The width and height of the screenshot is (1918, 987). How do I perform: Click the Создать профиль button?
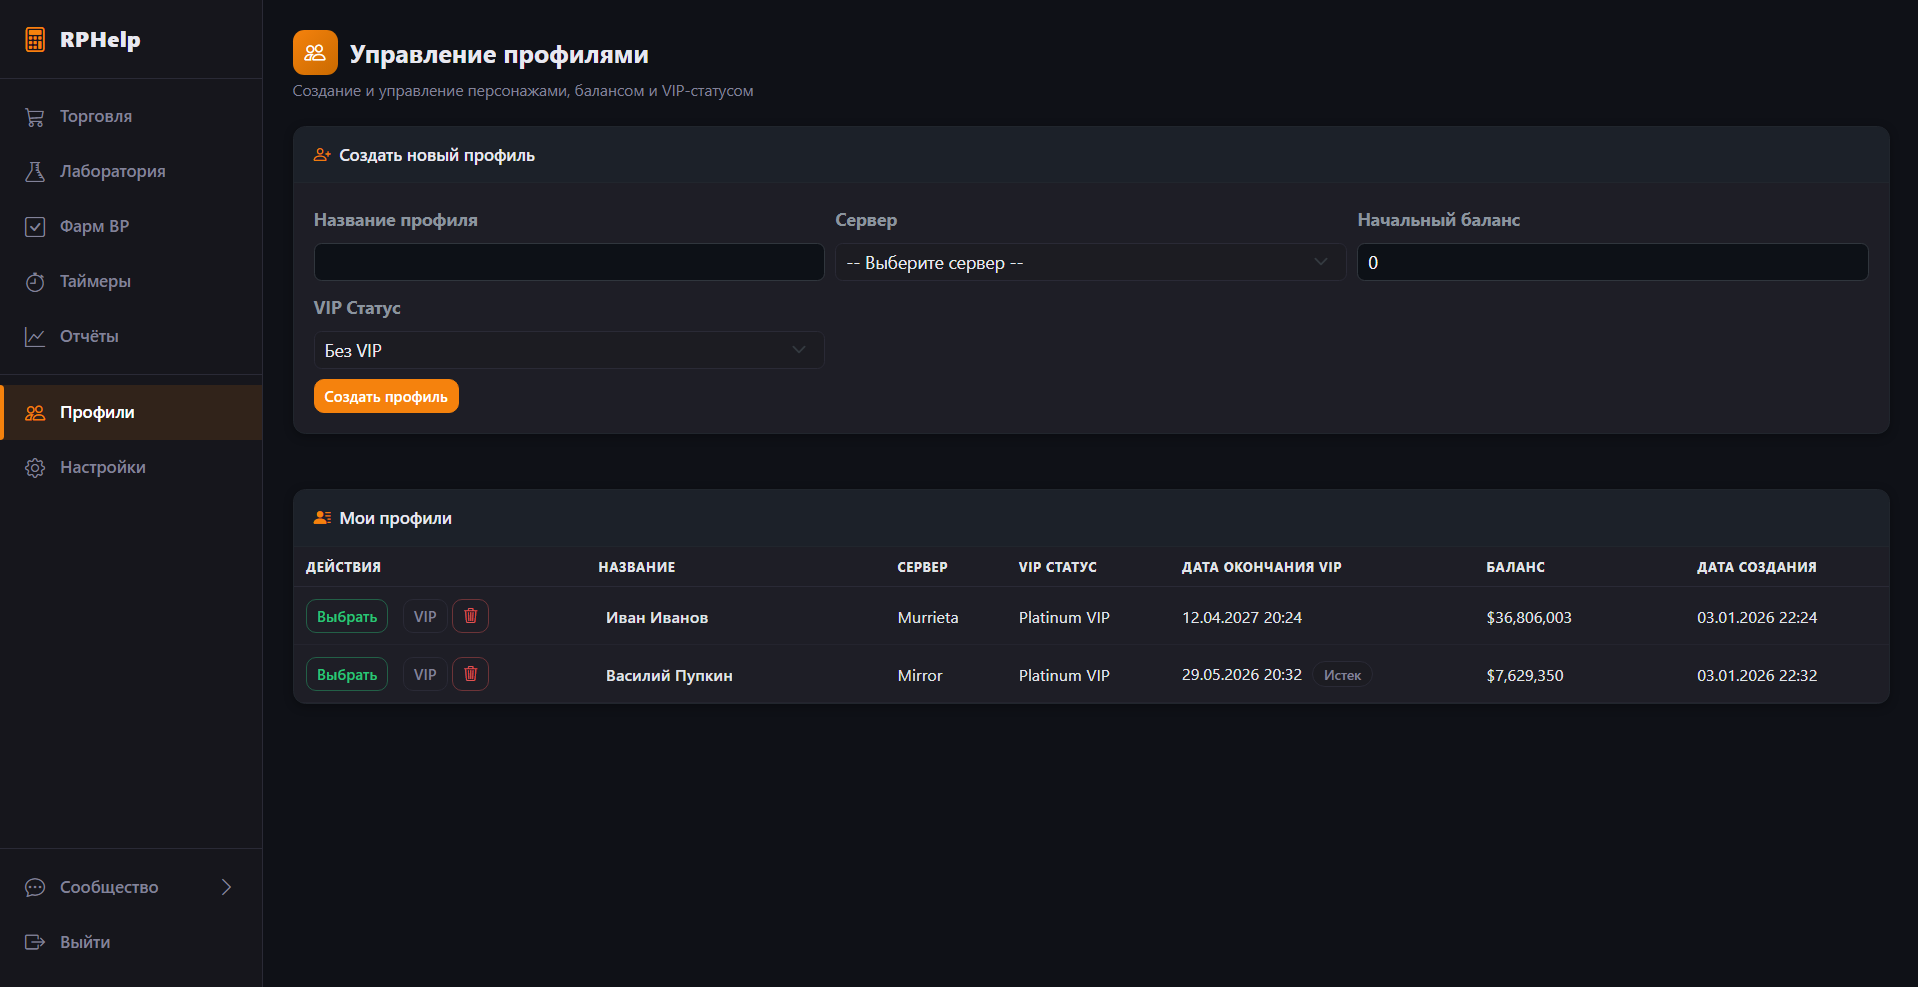tap(386, 396)
